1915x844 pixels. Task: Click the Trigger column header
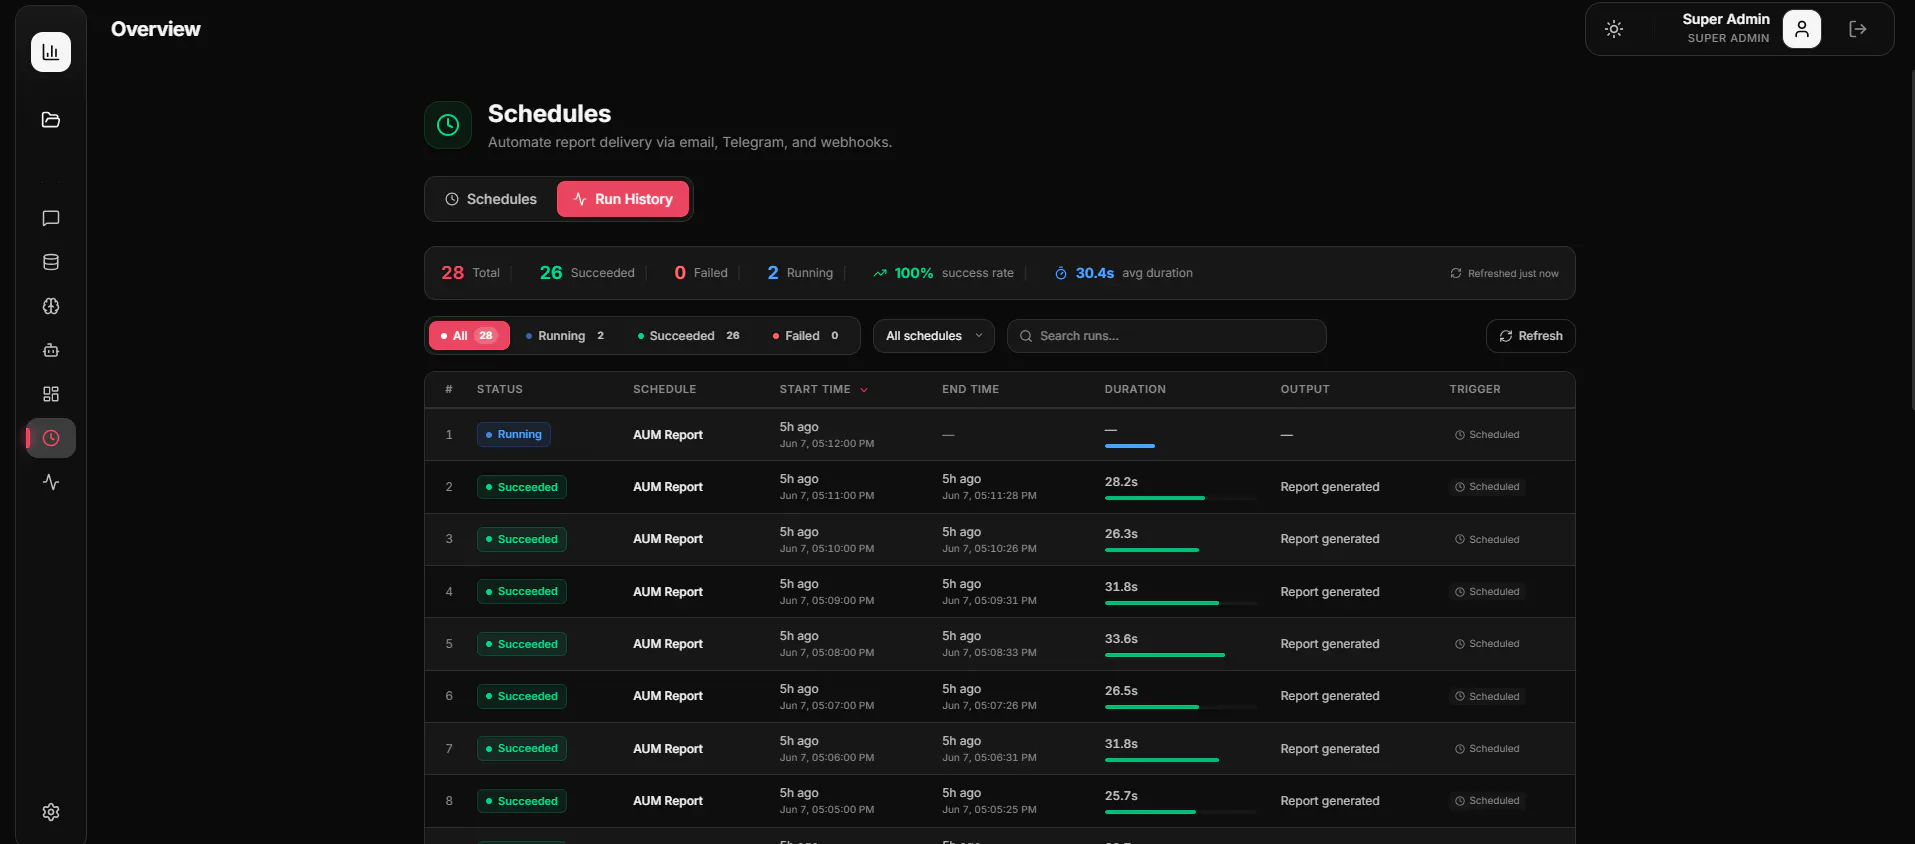1475,389
